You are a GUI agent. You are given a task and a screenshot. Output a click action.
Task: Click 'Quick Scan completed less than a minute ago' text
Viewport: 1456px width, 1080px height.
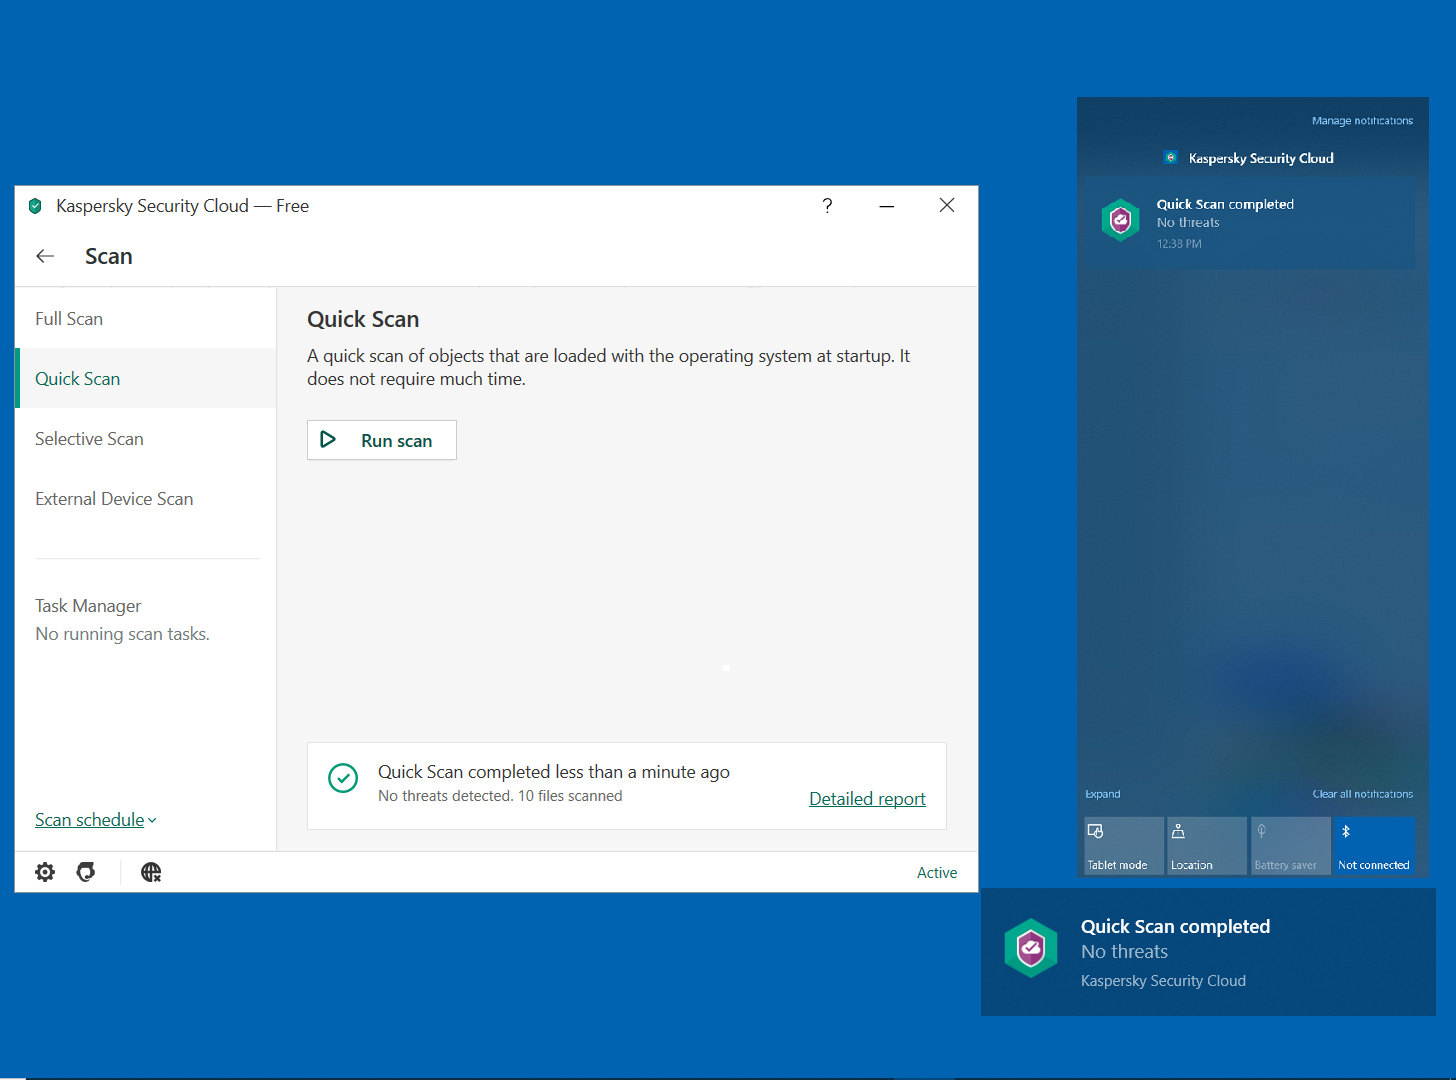tap(554, 772)
